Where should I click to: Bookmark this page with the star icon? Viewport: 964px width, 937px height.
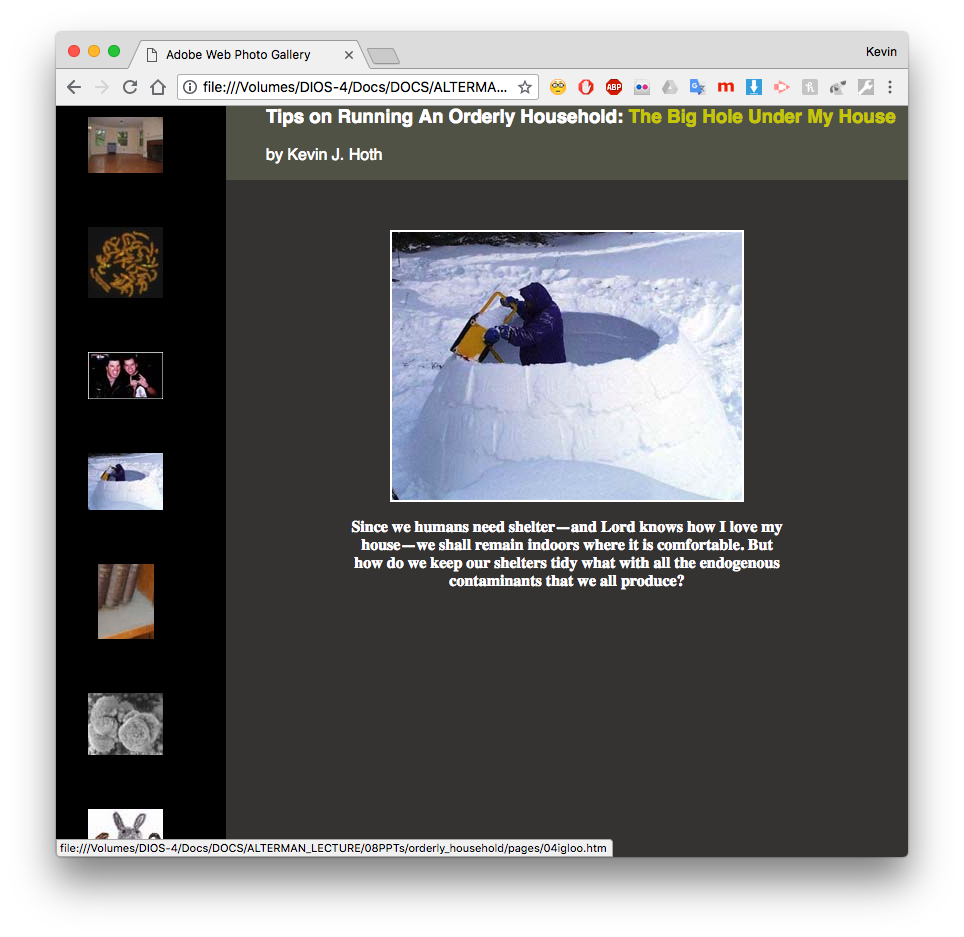(524, 87)
